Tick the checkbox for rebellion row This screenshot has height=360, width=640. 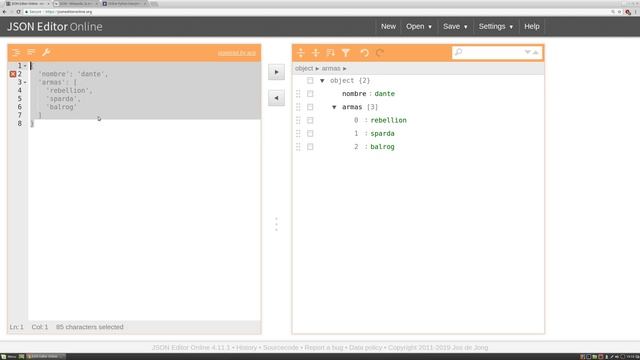click(x=310, y=120)
